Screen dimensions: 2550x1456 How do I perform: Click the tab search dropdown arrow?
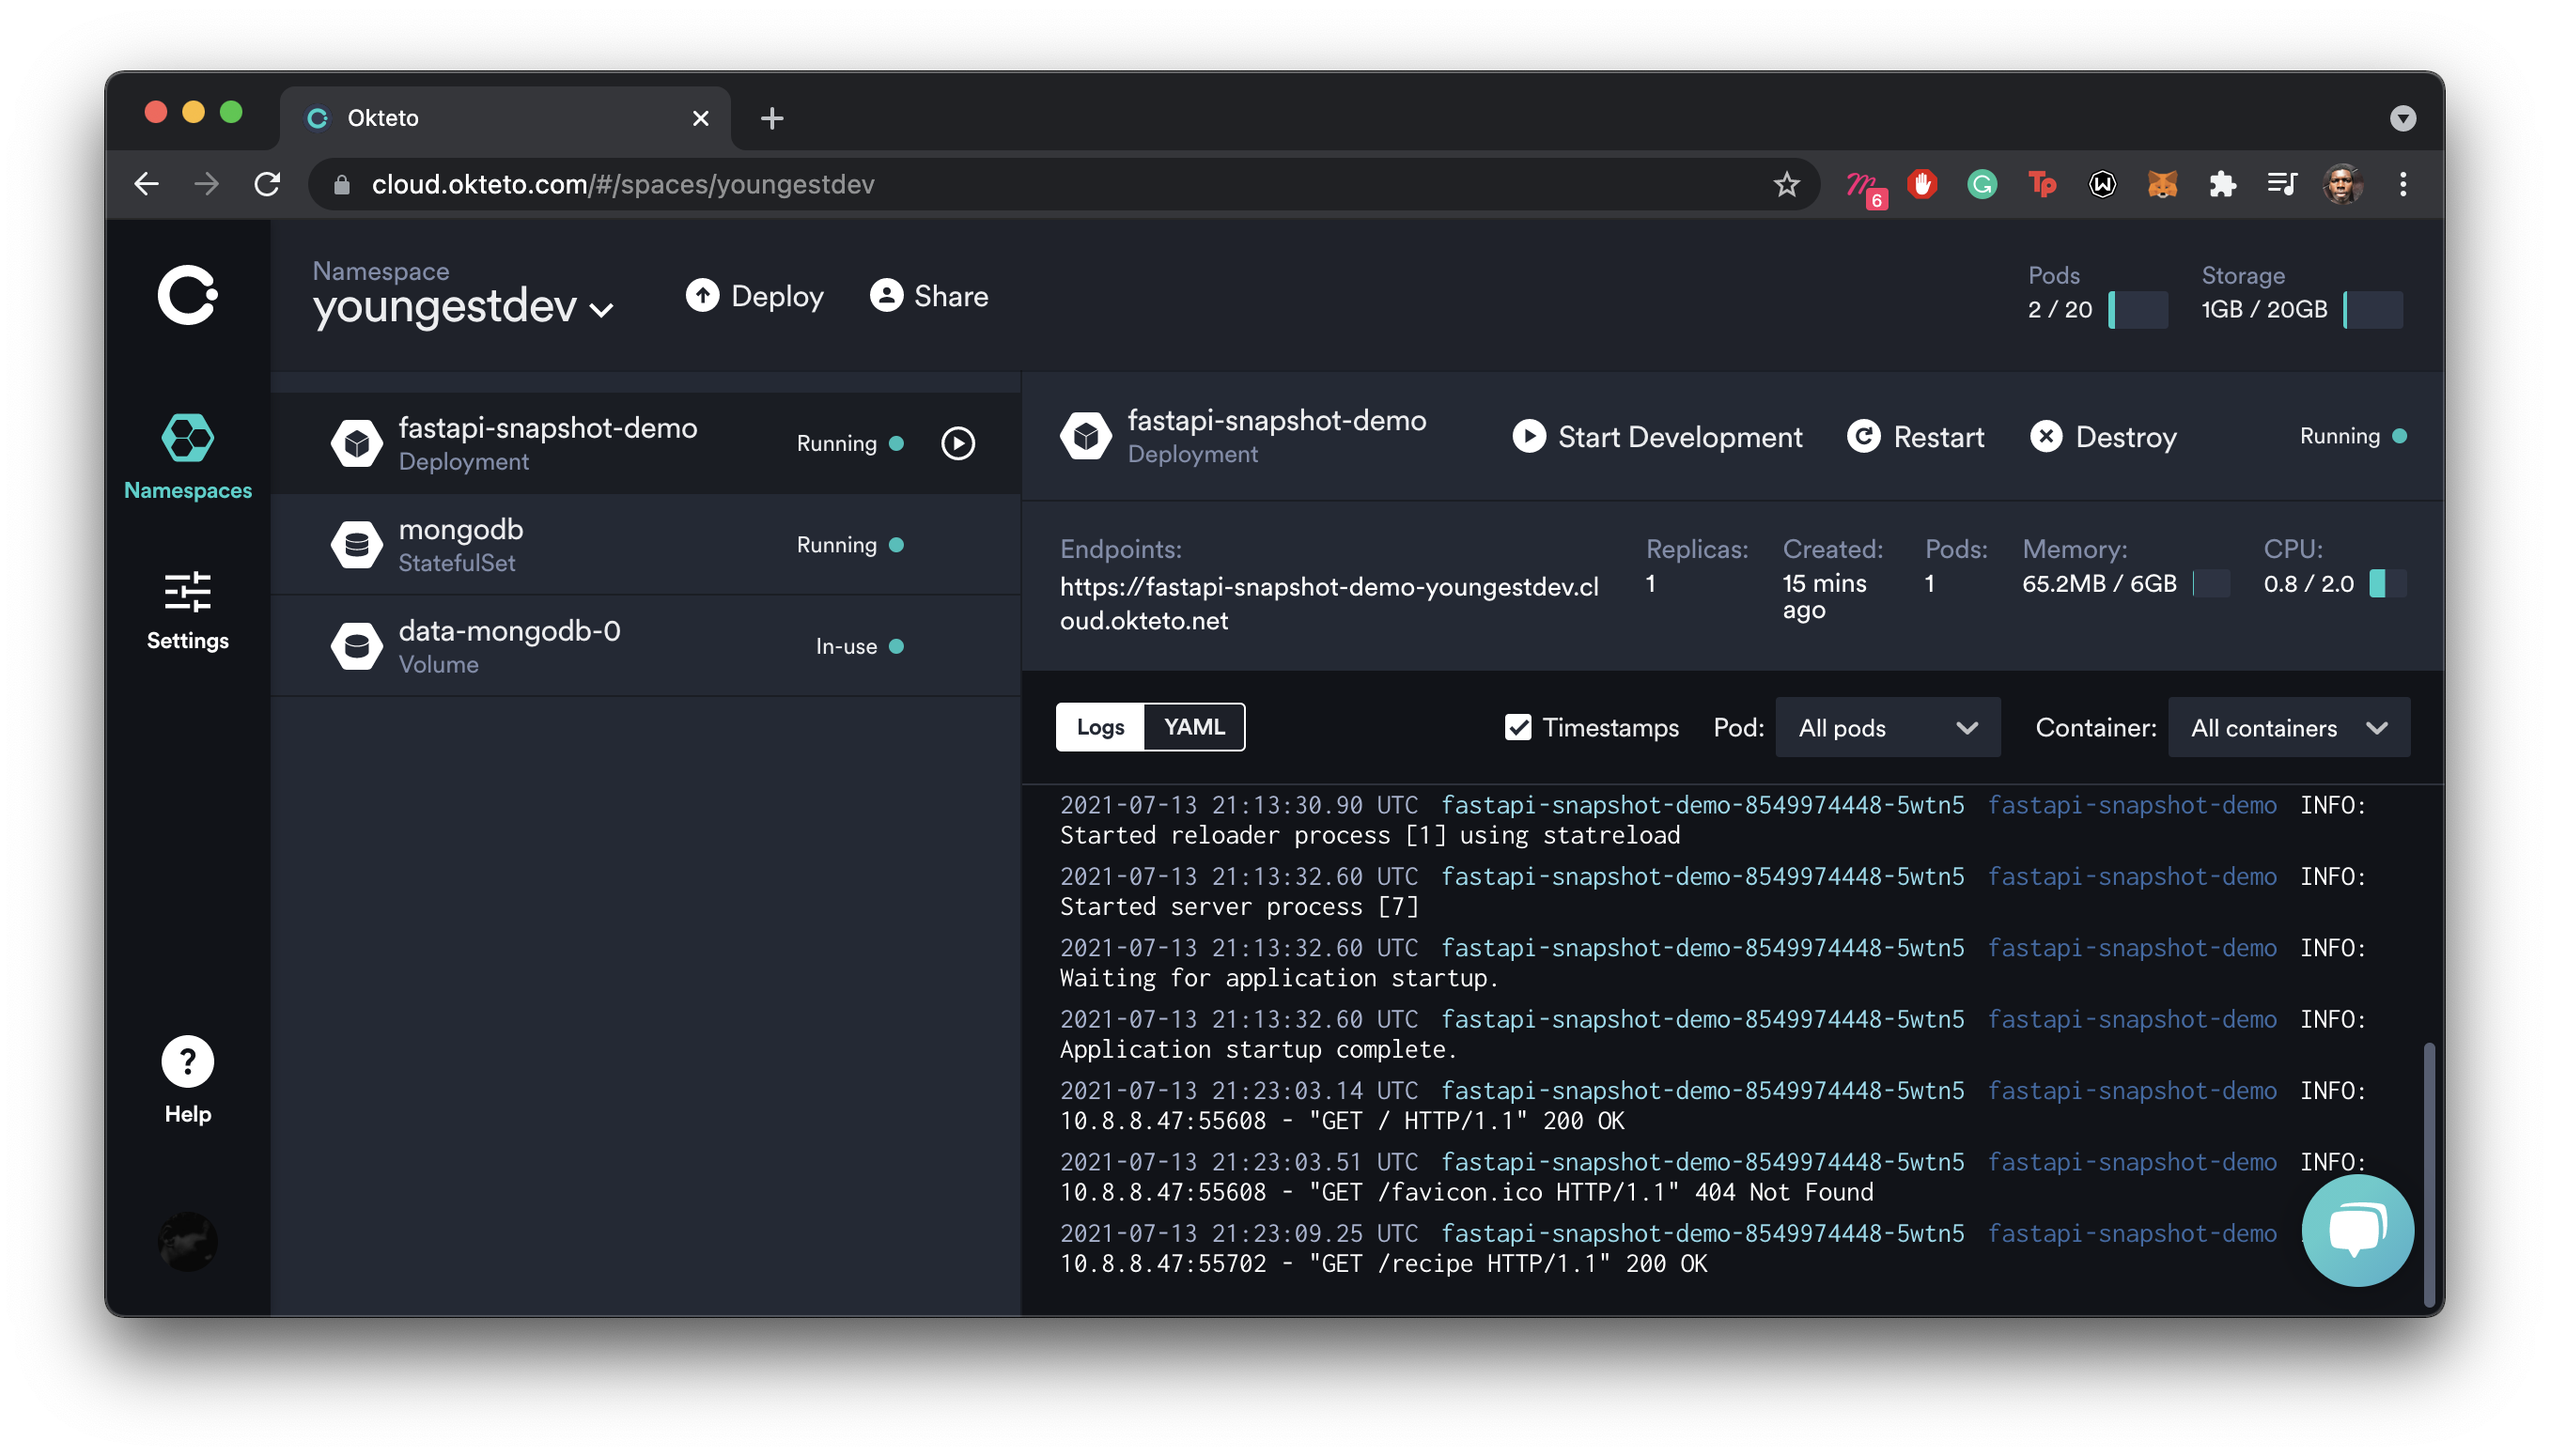(2402, 118)
